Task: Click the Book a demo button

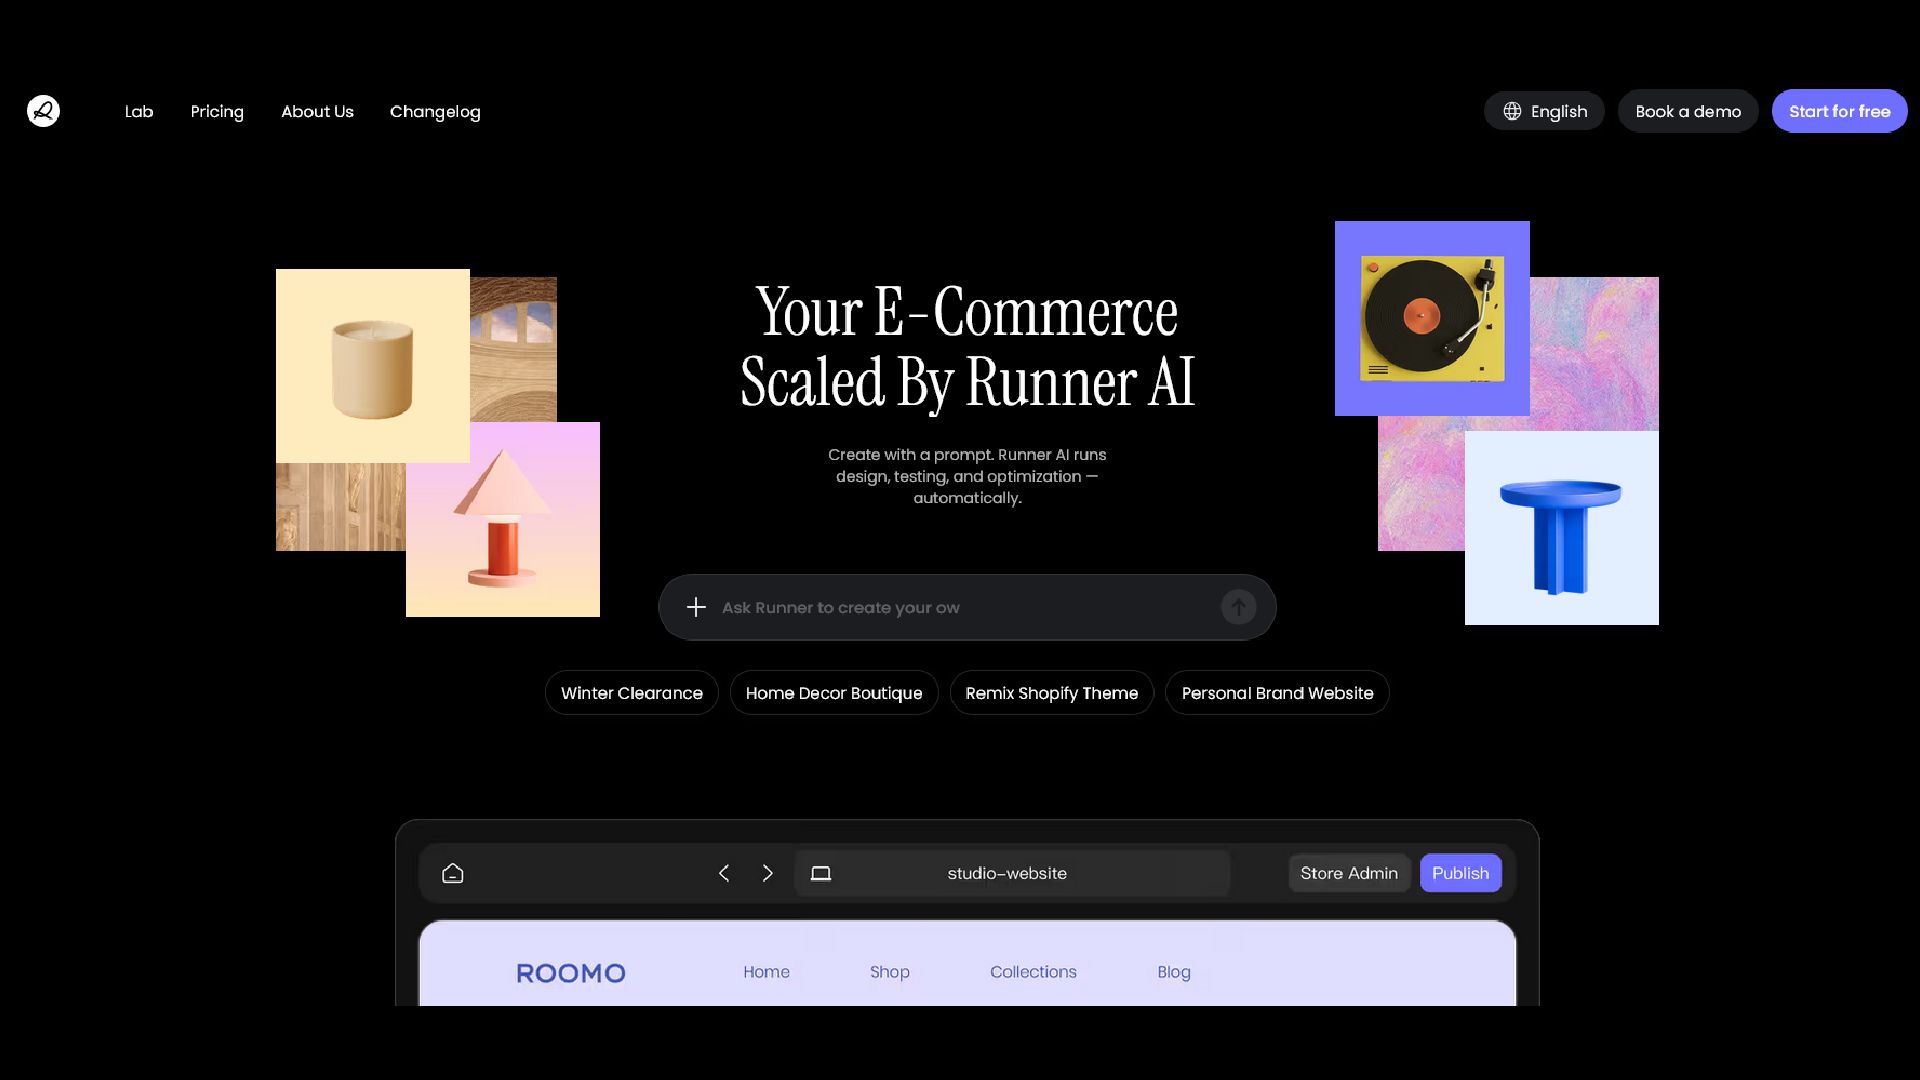Action: (1688, 111)
